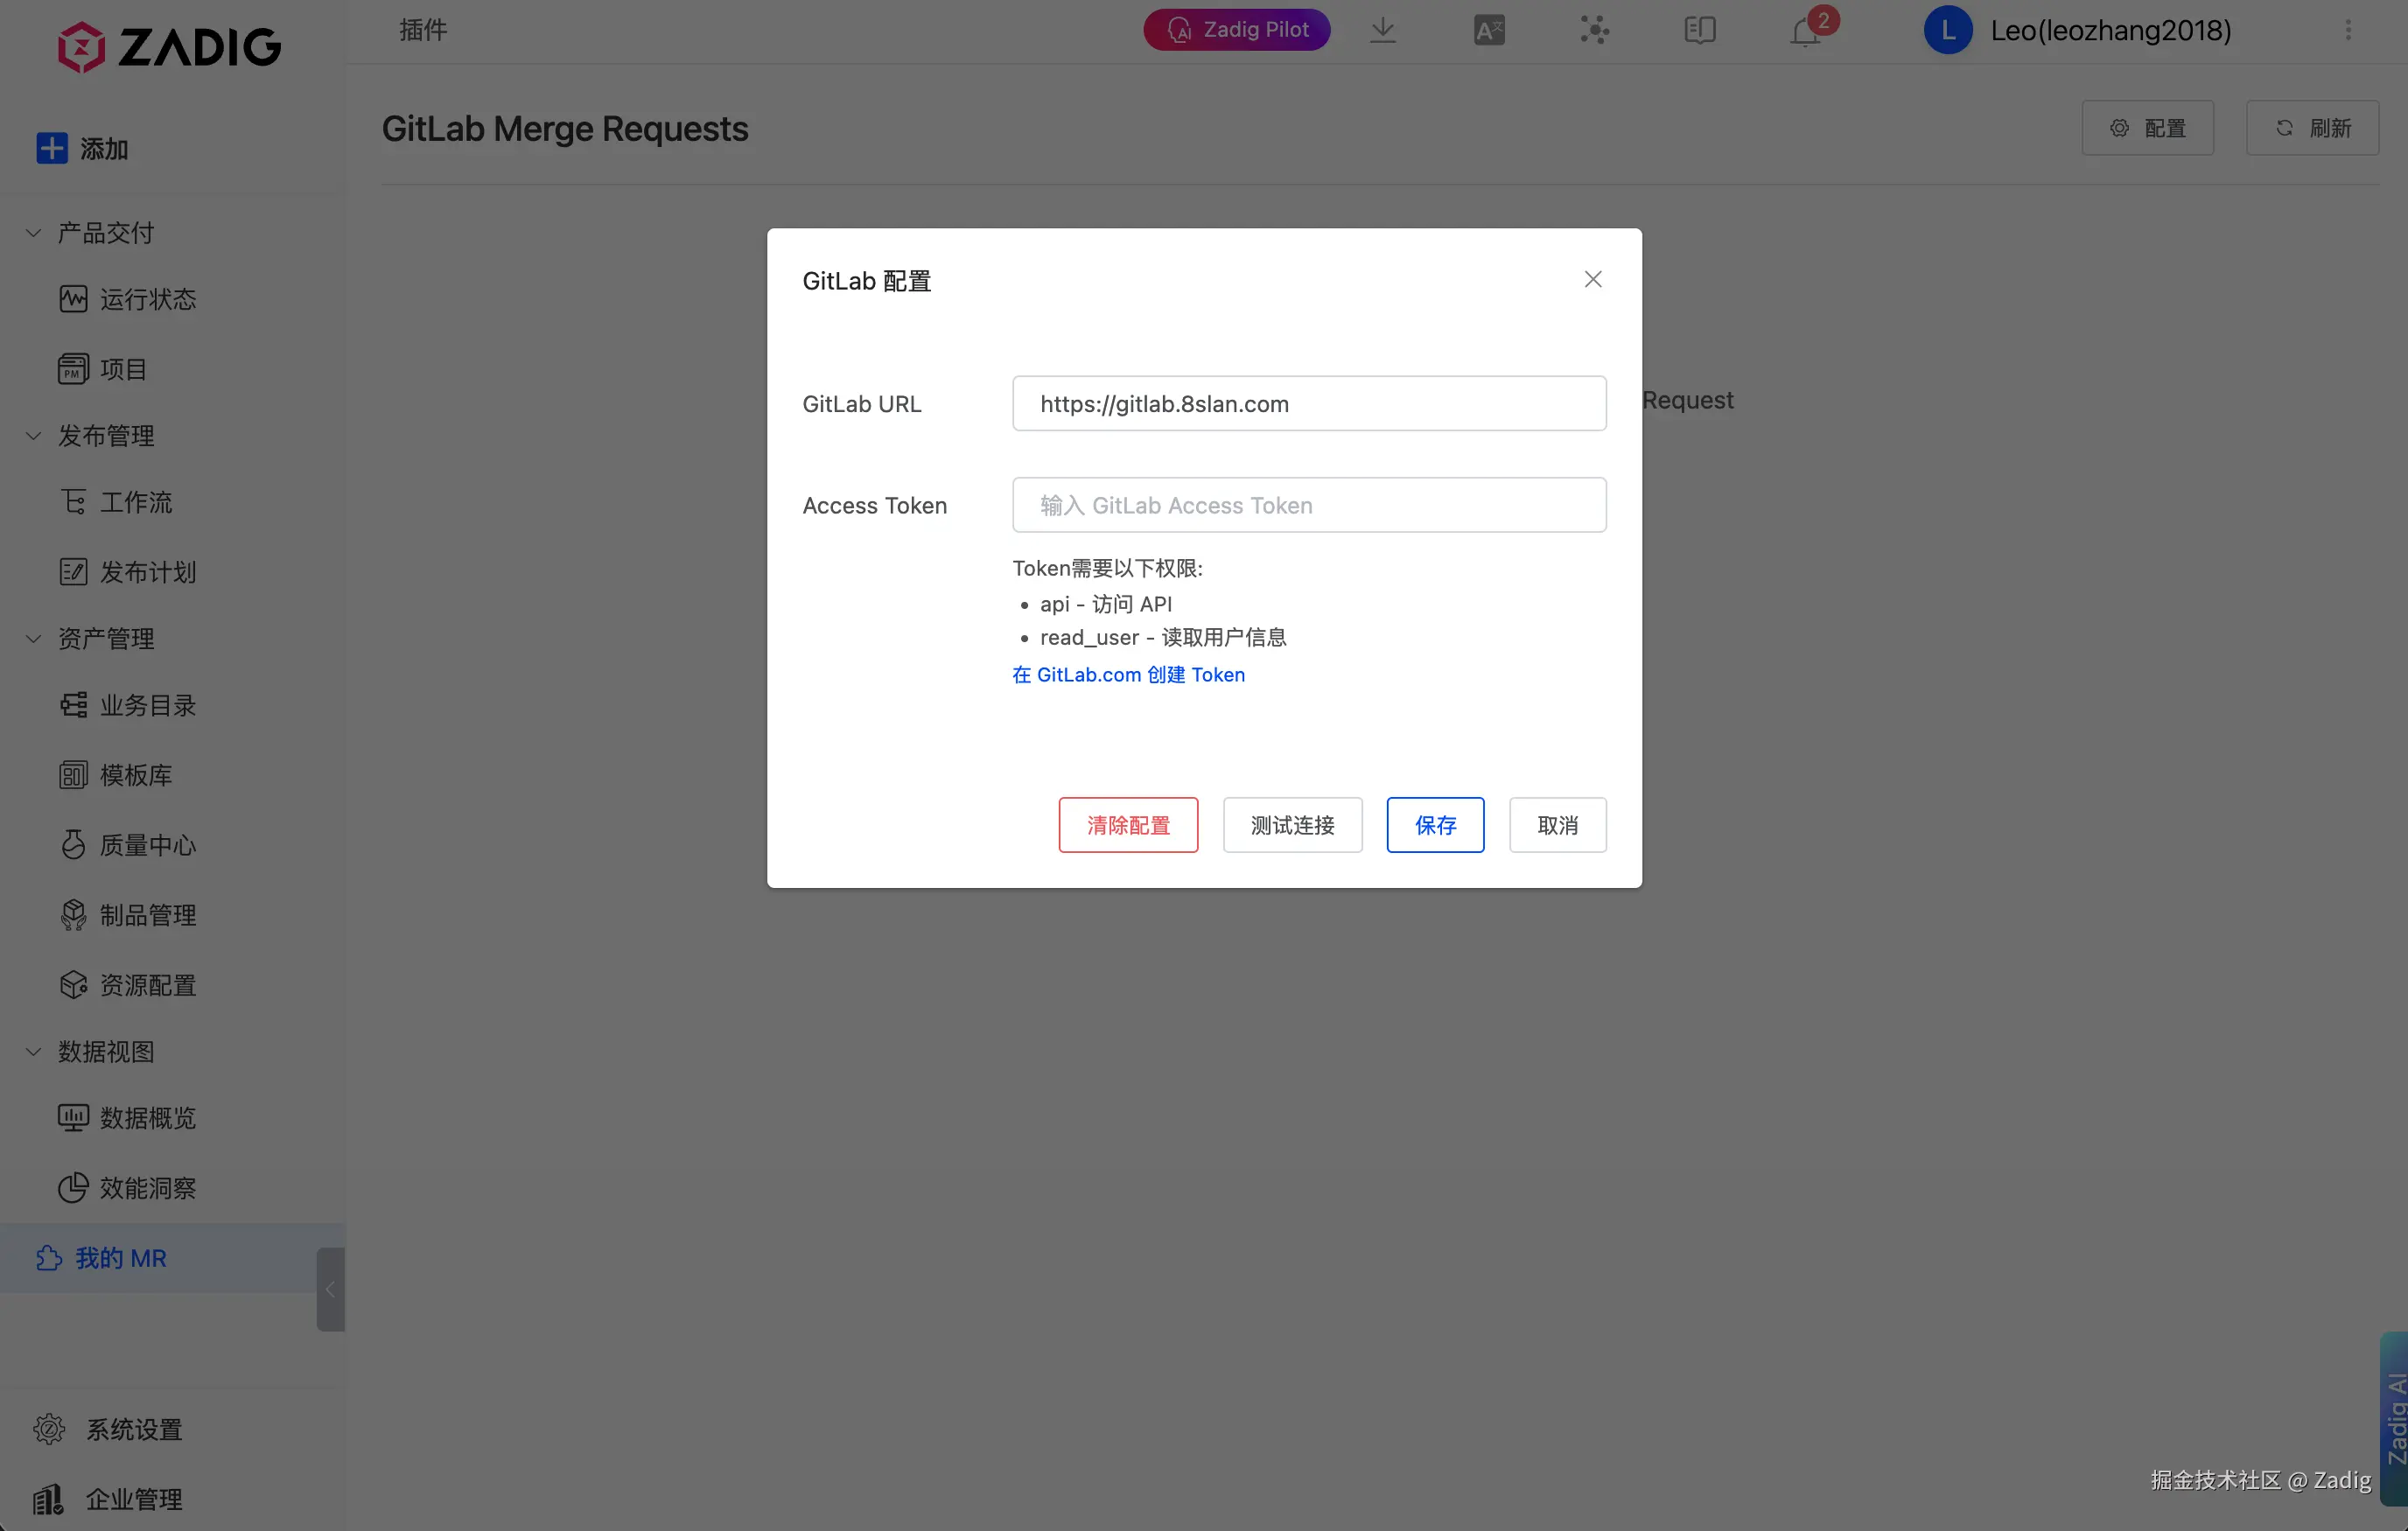Click the 测试连接 button

pos(1292,825)
